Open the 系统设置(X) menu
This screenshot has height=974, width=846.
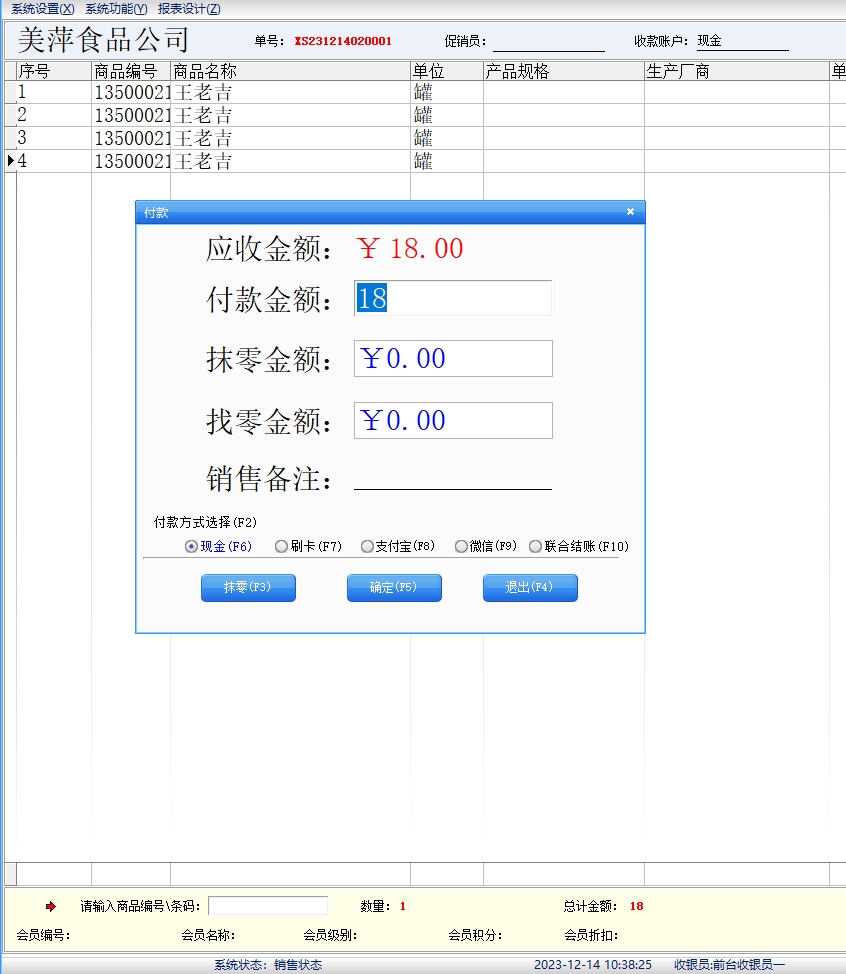43,9
